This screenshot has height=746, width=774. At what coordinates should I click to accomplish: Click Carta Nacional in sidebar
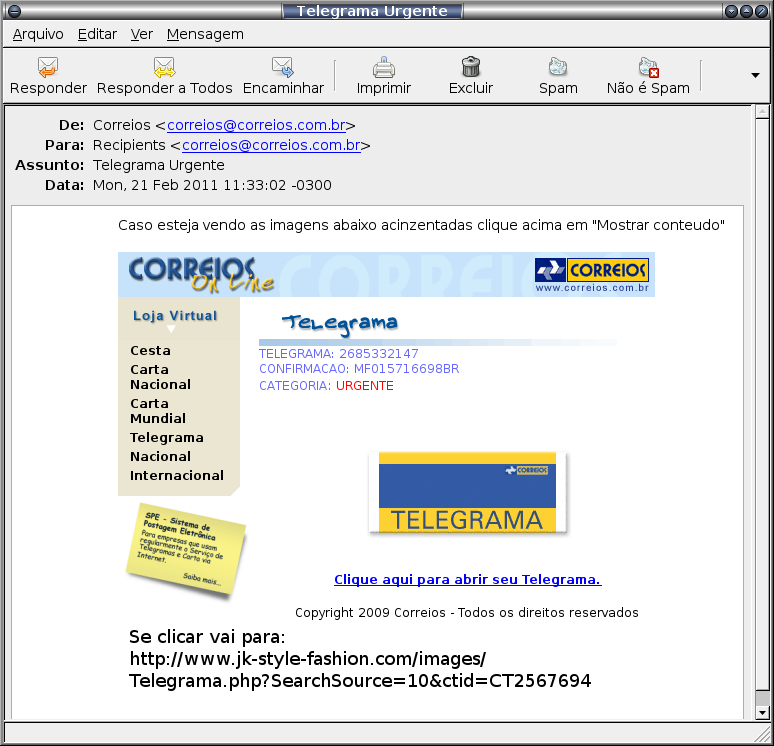point(160,377)
